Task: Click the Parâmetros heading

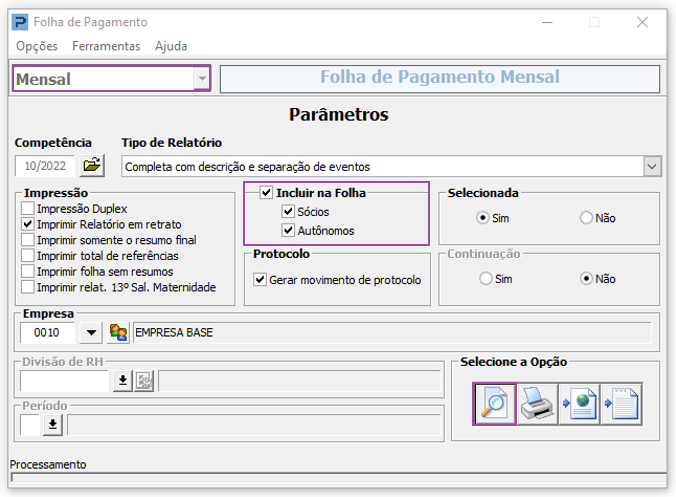Action: tap(338, 114)
